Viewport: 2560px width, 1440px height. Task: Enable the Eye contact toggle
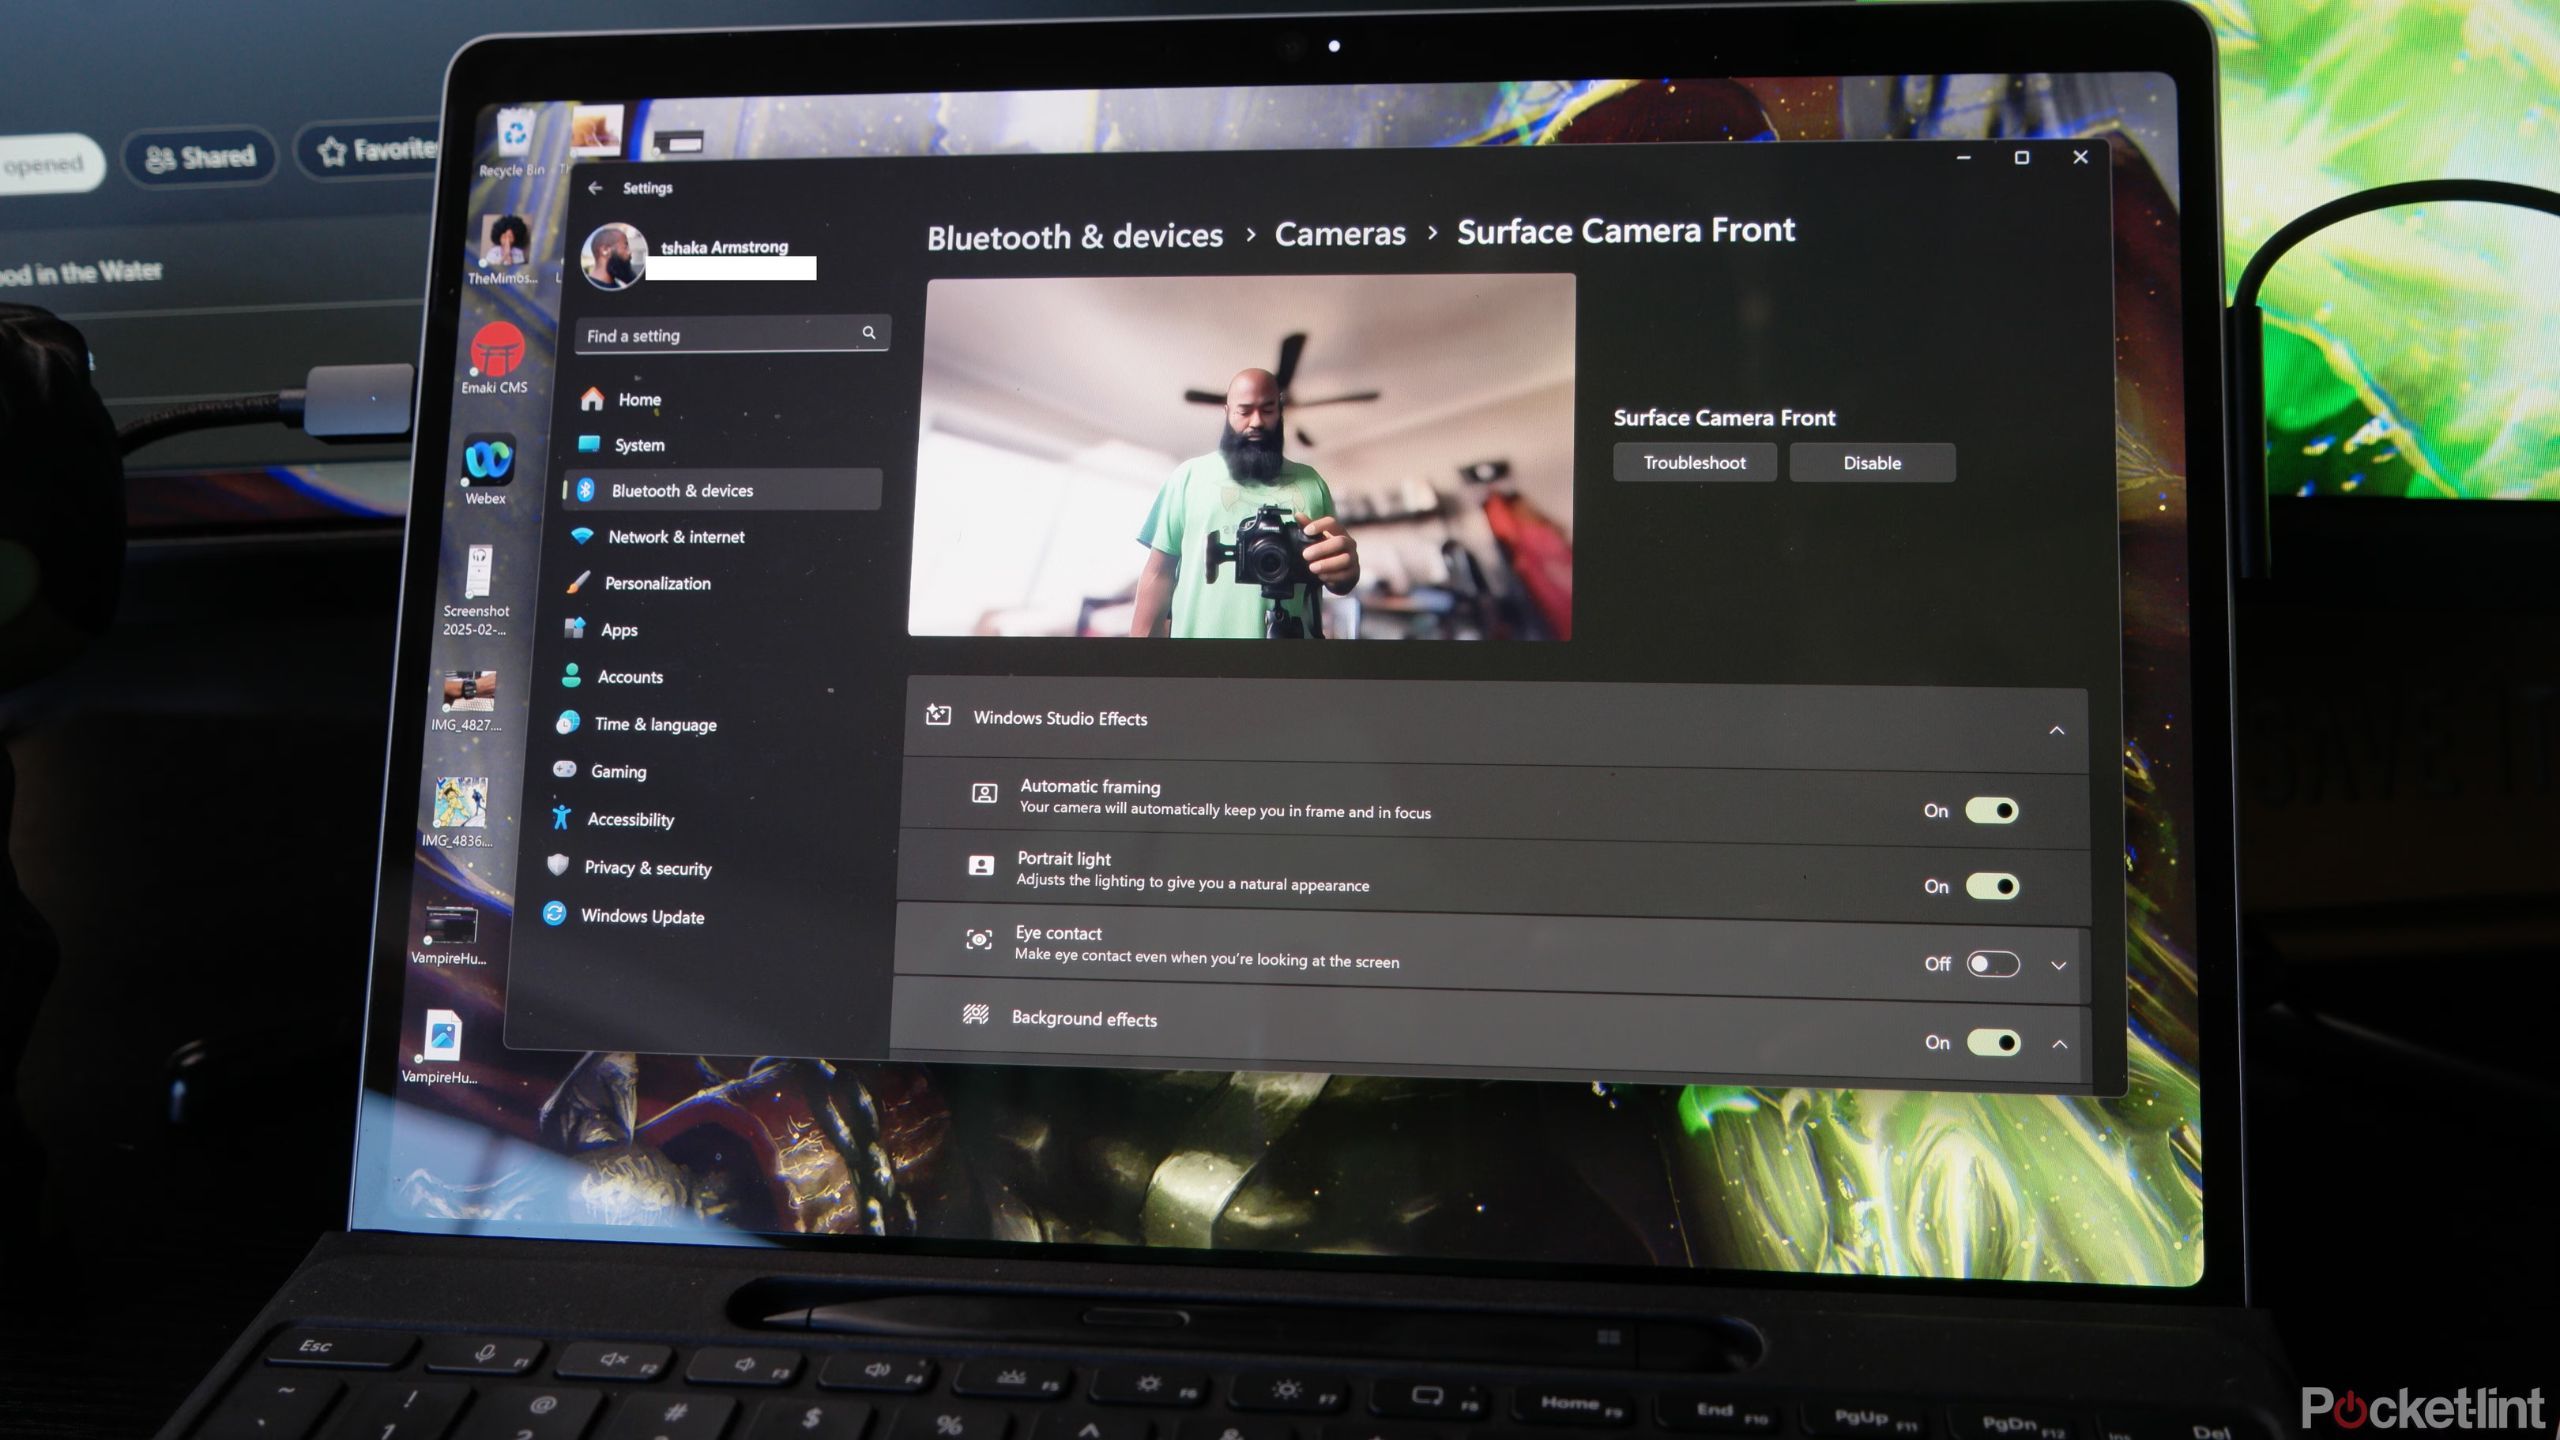1992,964
